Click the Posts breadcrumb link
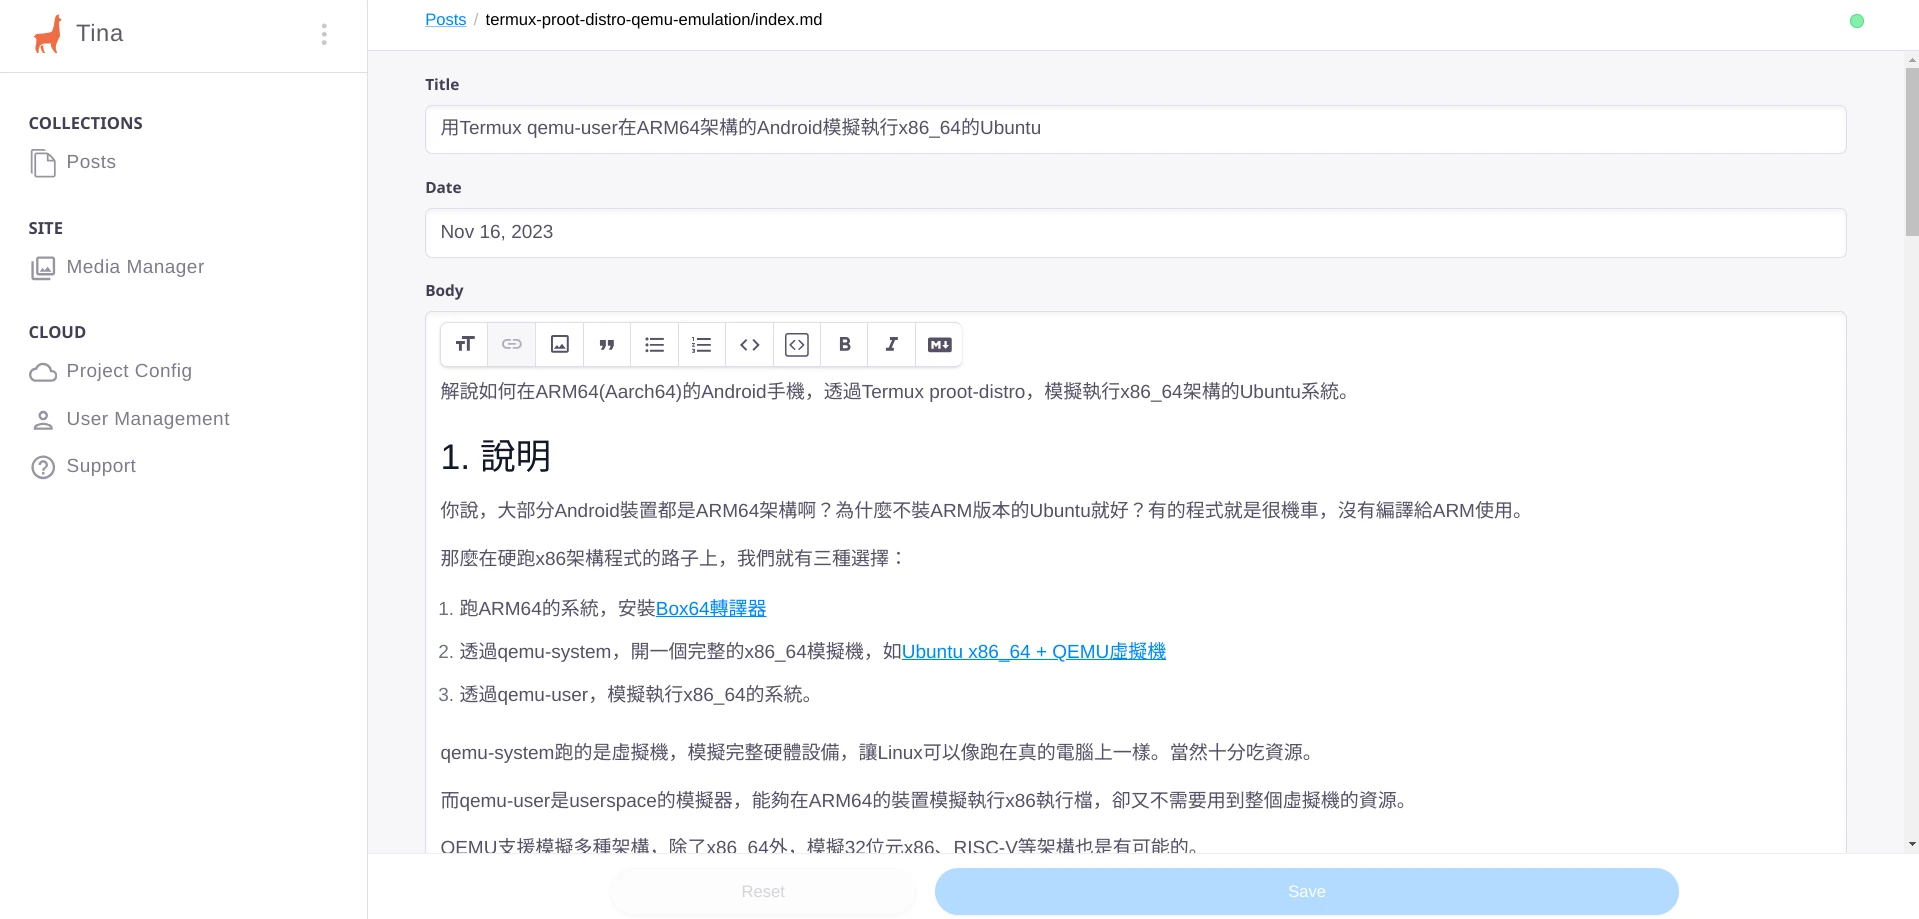 [x=445, y=20]
